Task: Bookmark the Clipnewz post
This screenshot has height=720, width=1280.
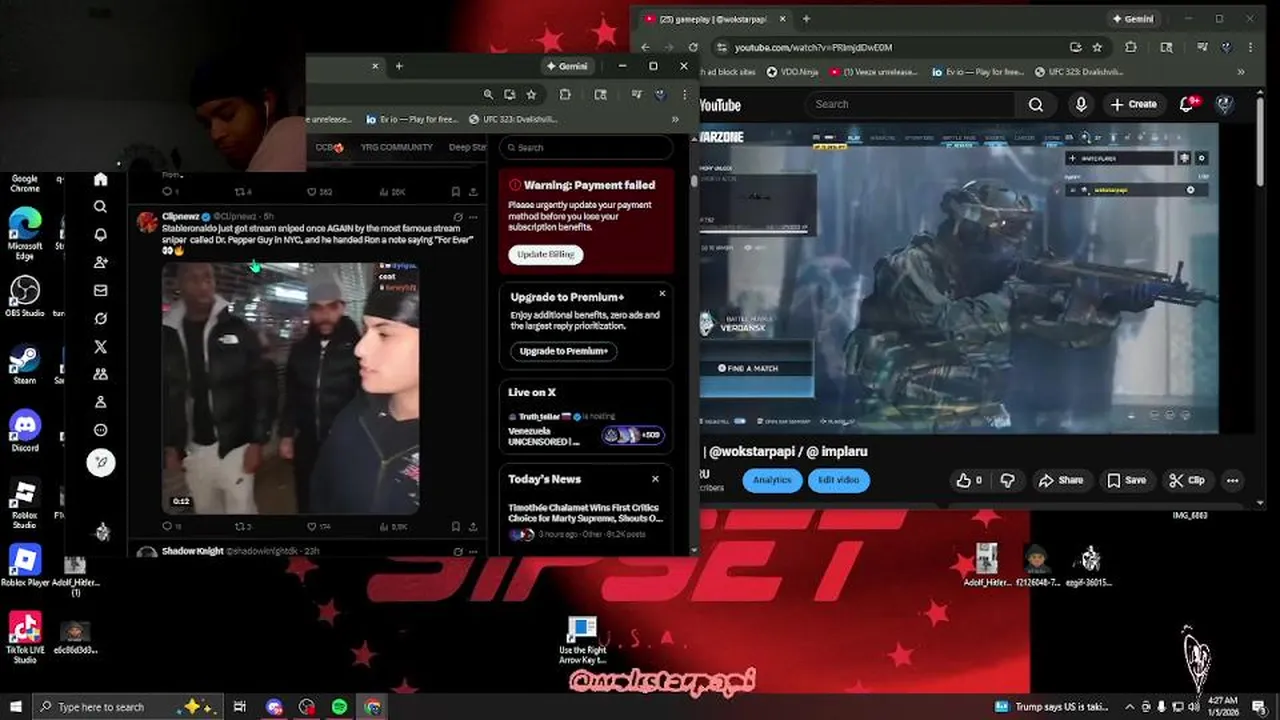Action: click(455, 526)
